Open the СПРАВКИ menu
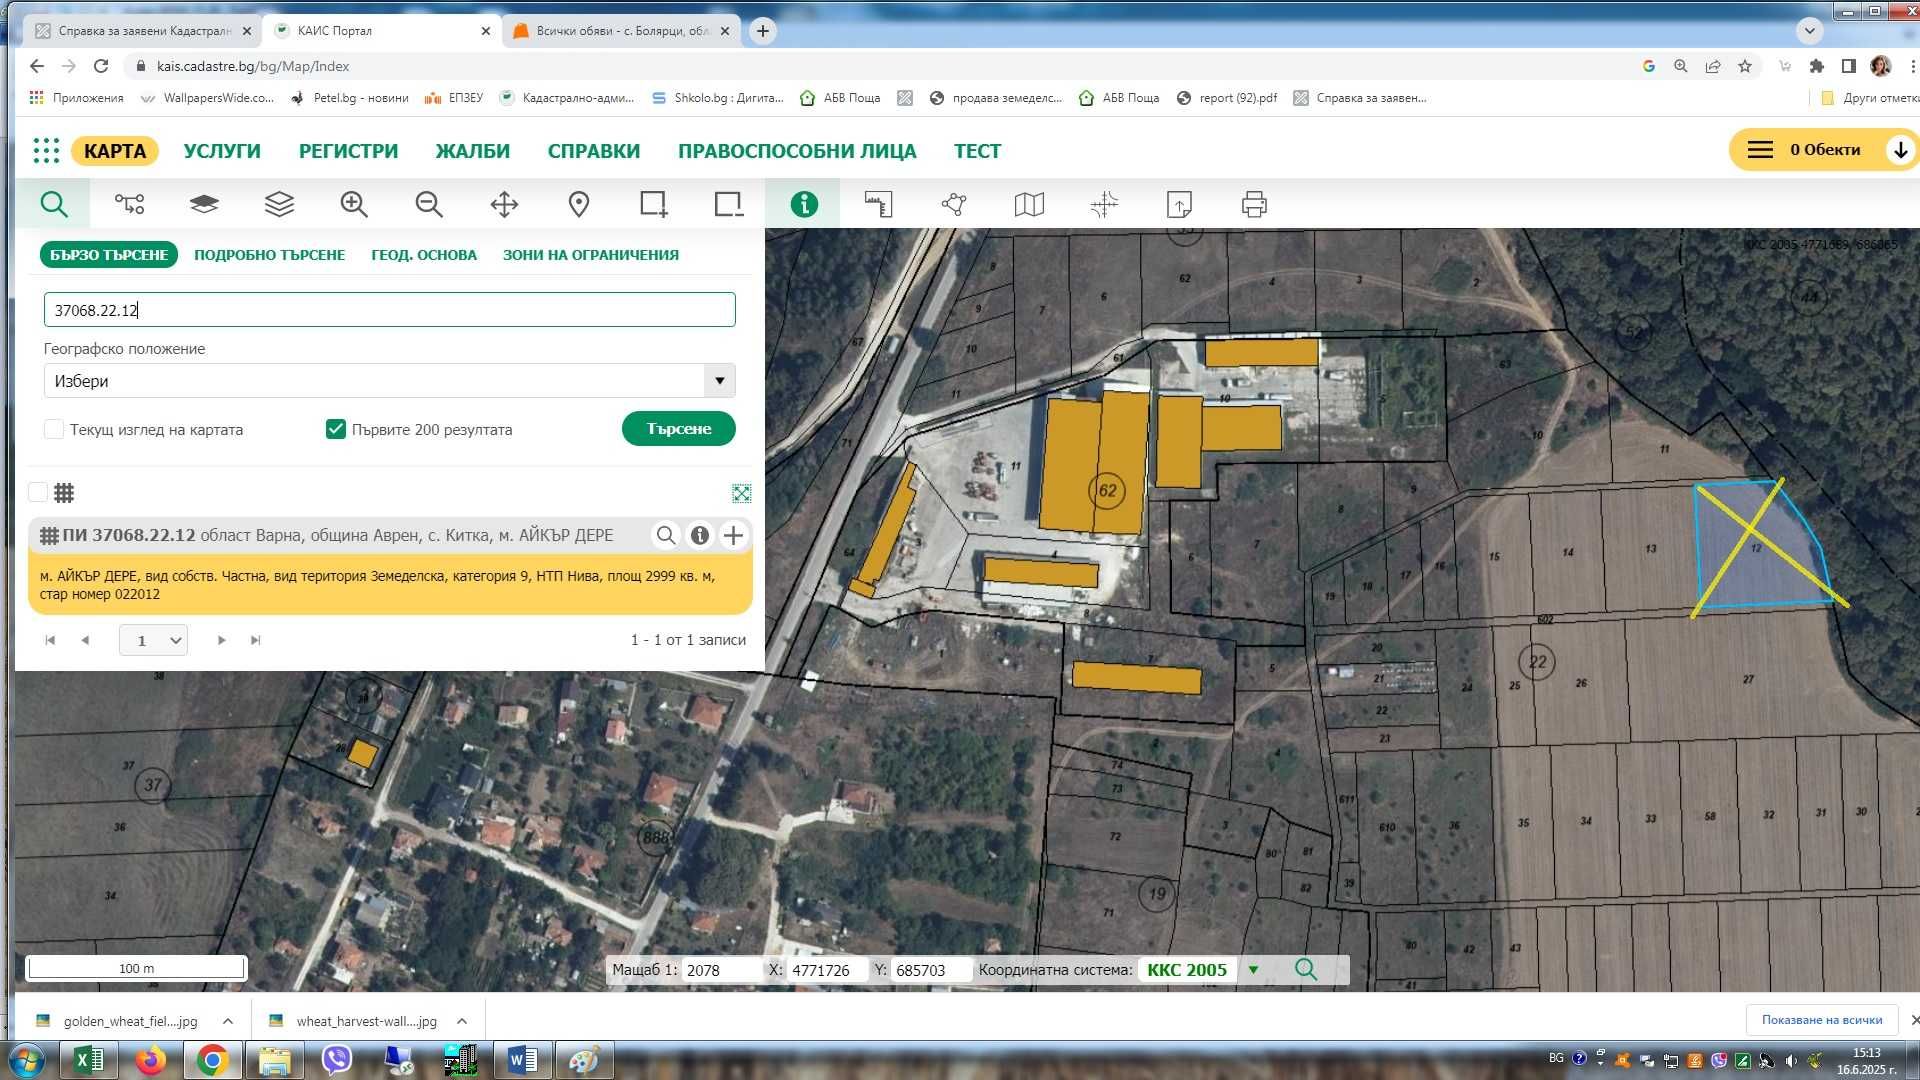This screenshot has width=1920, height=1080. (x=593, y=151)
